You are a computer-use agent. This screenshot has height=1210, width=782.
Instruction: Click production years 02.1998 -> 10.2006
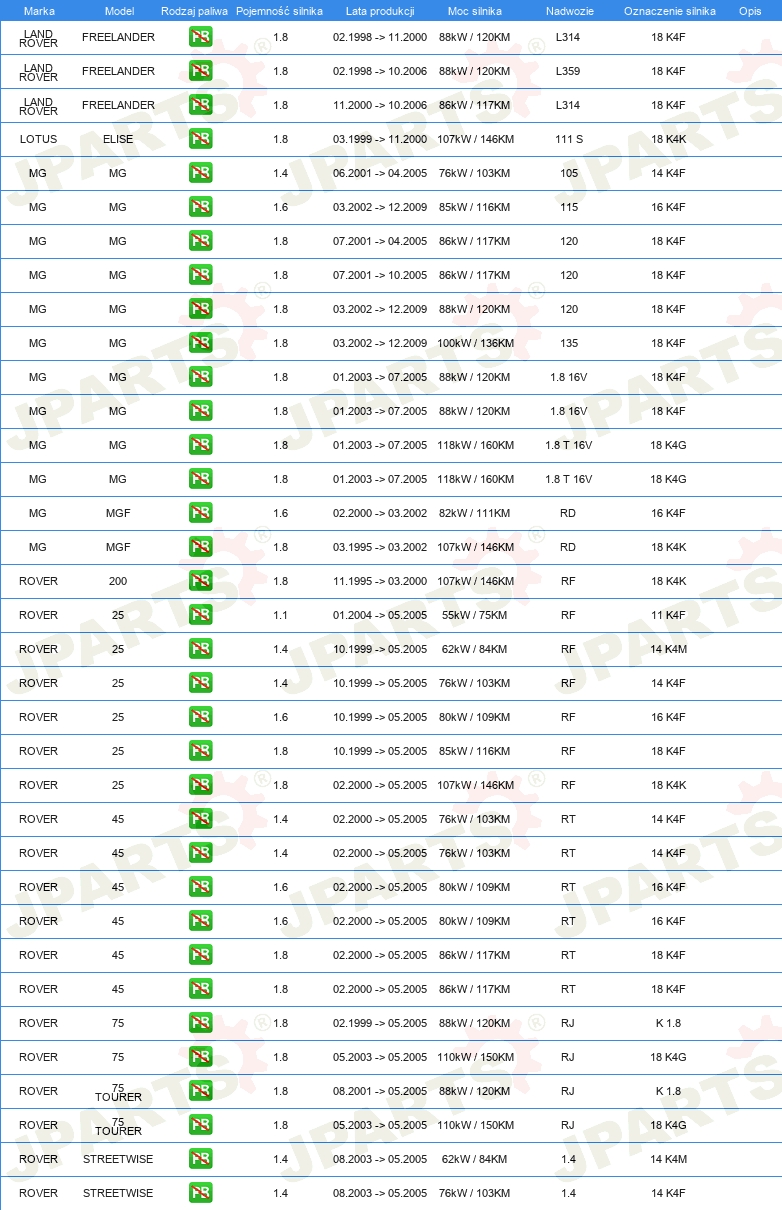coord(380,71)
